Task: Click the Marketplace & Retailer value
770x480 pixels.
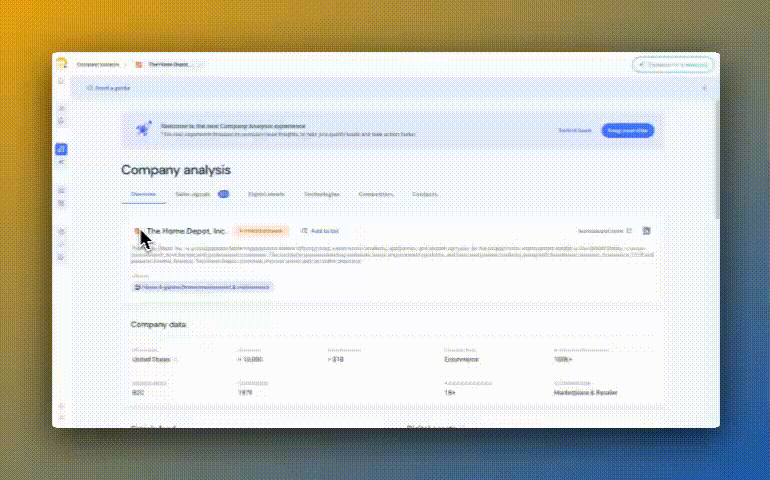Action: pos(585,393)
